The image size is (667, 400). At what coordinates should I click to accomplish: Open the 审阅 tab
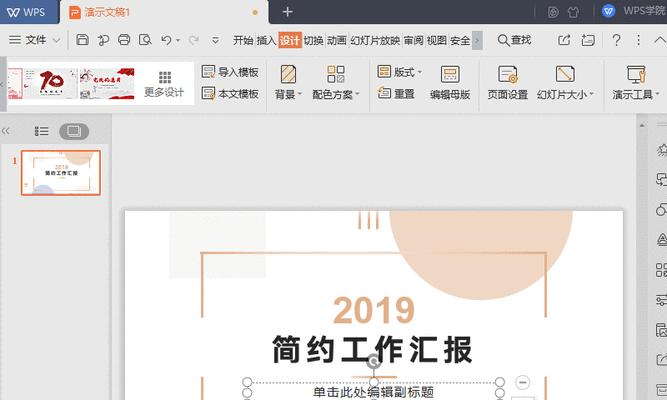(x=413, y=40)
